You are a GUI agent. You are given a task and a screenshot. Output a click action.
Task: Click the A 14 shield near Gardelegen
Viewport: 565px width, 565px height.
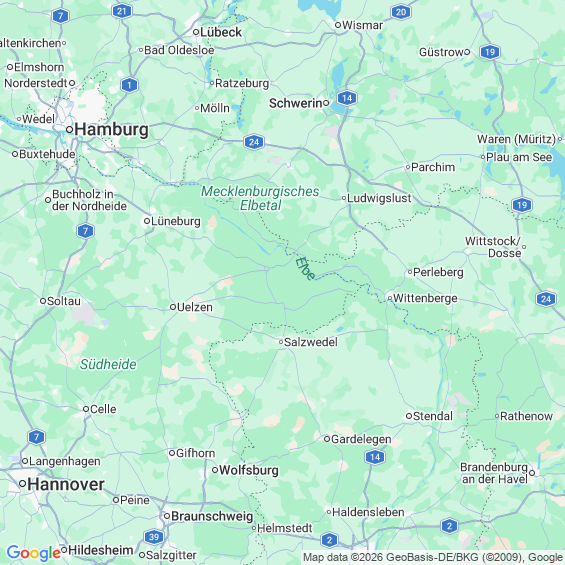point(375,457)
